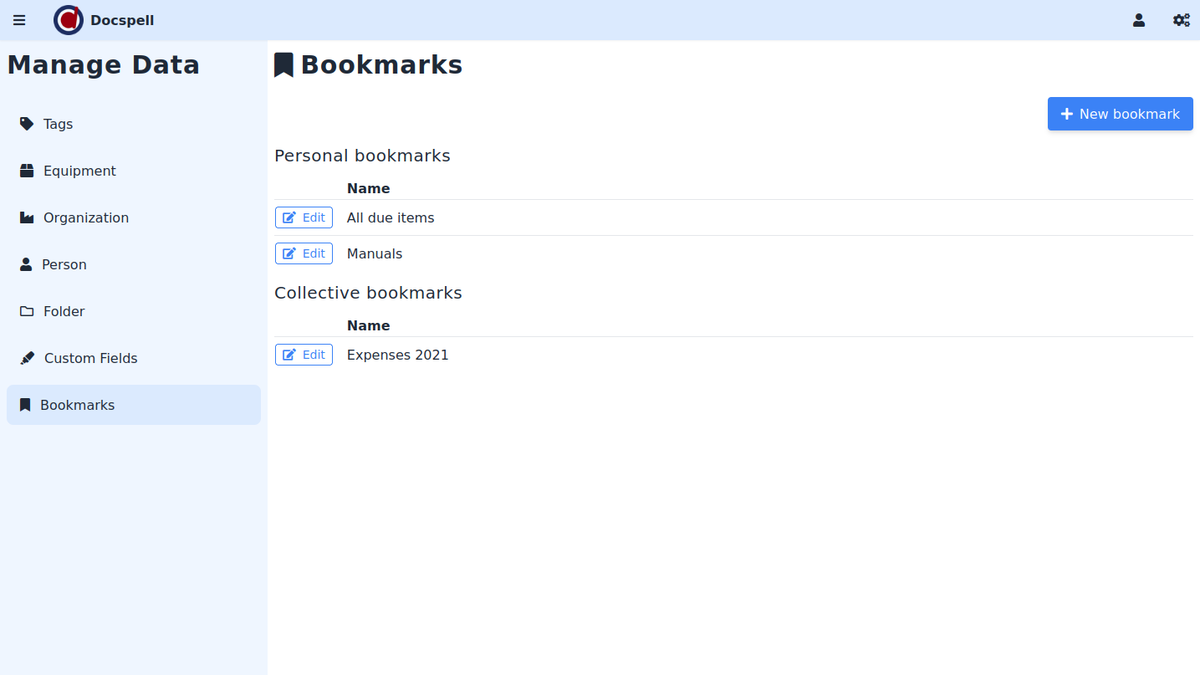
Task: Click the Docspell title text
Action: tap(122, 20)
